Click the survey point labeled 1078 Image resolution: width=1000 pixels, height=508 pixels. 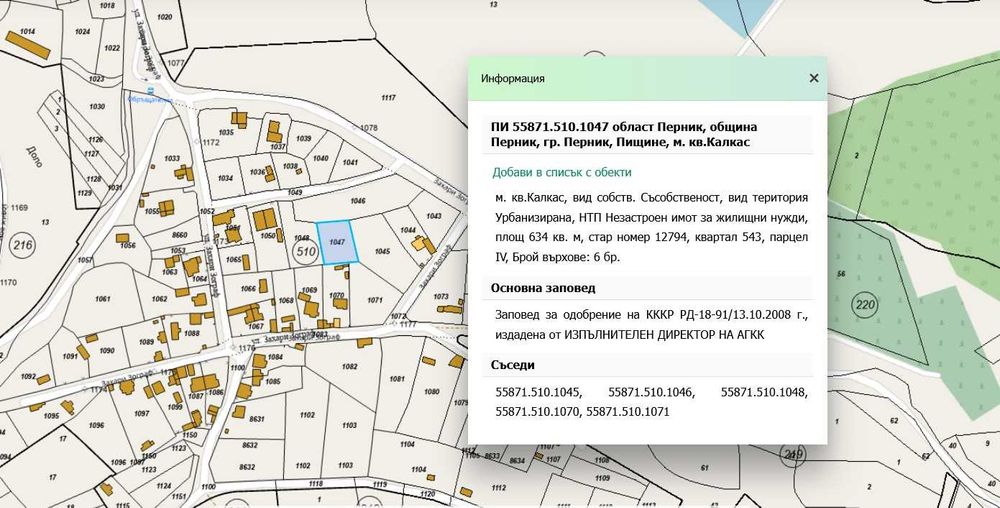[x=357, y=128]
